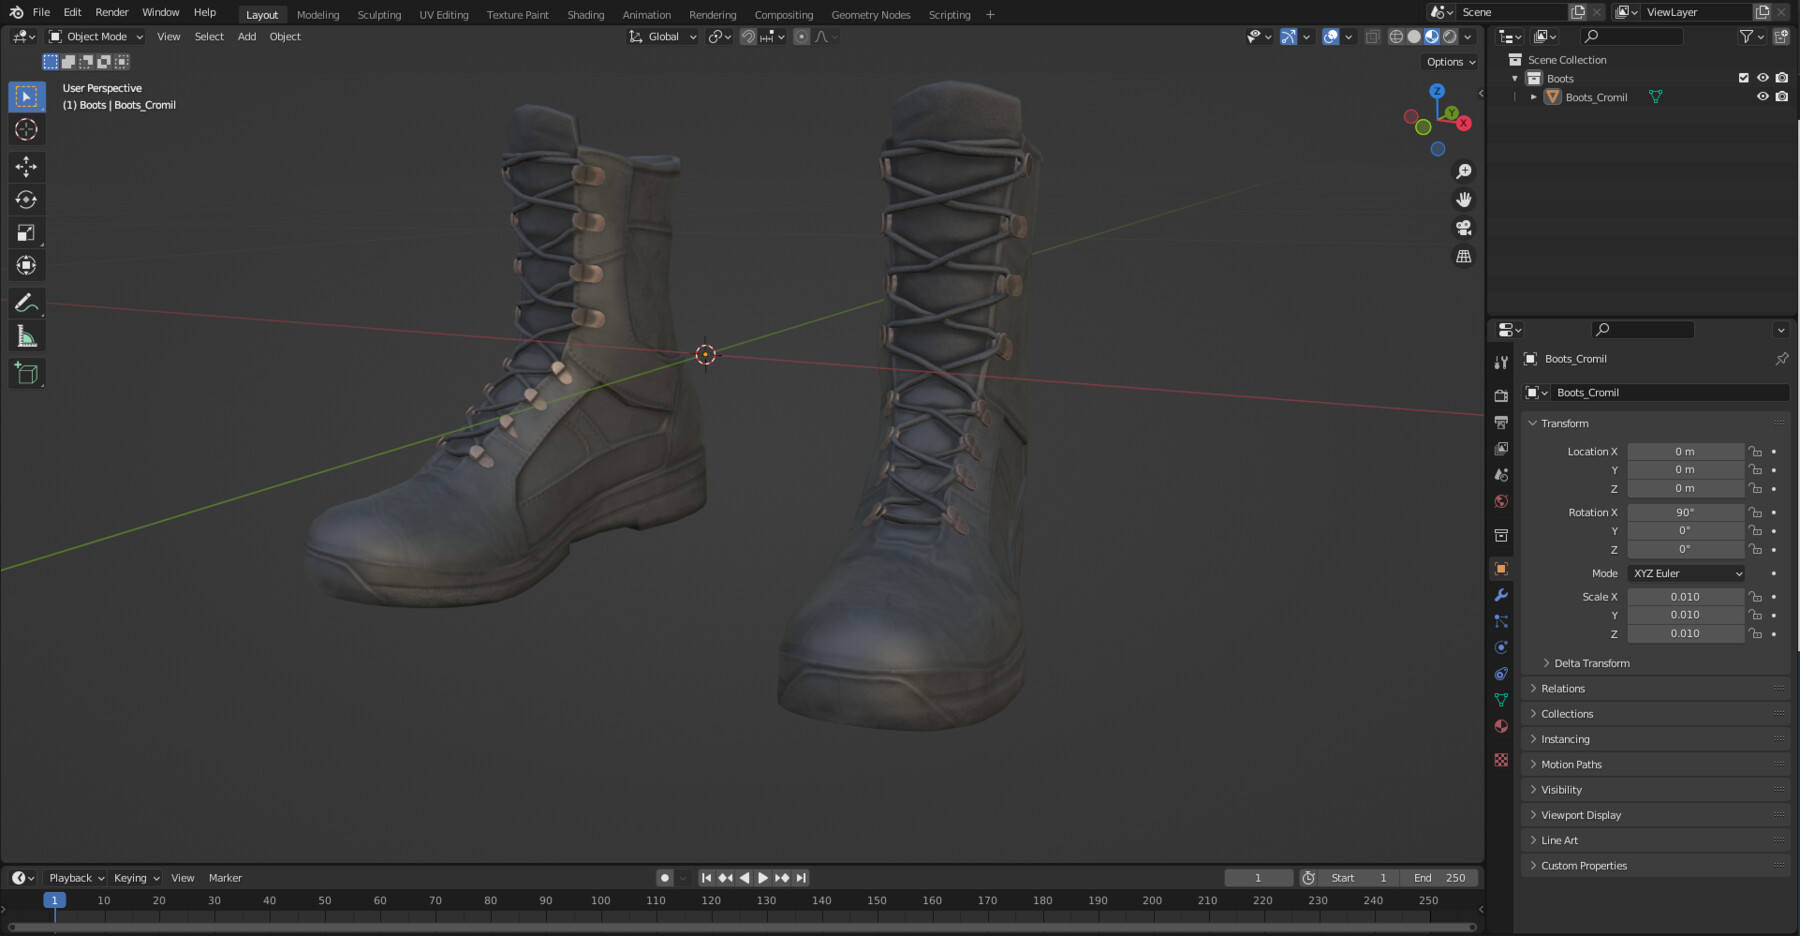Open the Modifier Properties tab
Screen dimensions: 1800x936
pyautogui.click(x=1501, y=595)
